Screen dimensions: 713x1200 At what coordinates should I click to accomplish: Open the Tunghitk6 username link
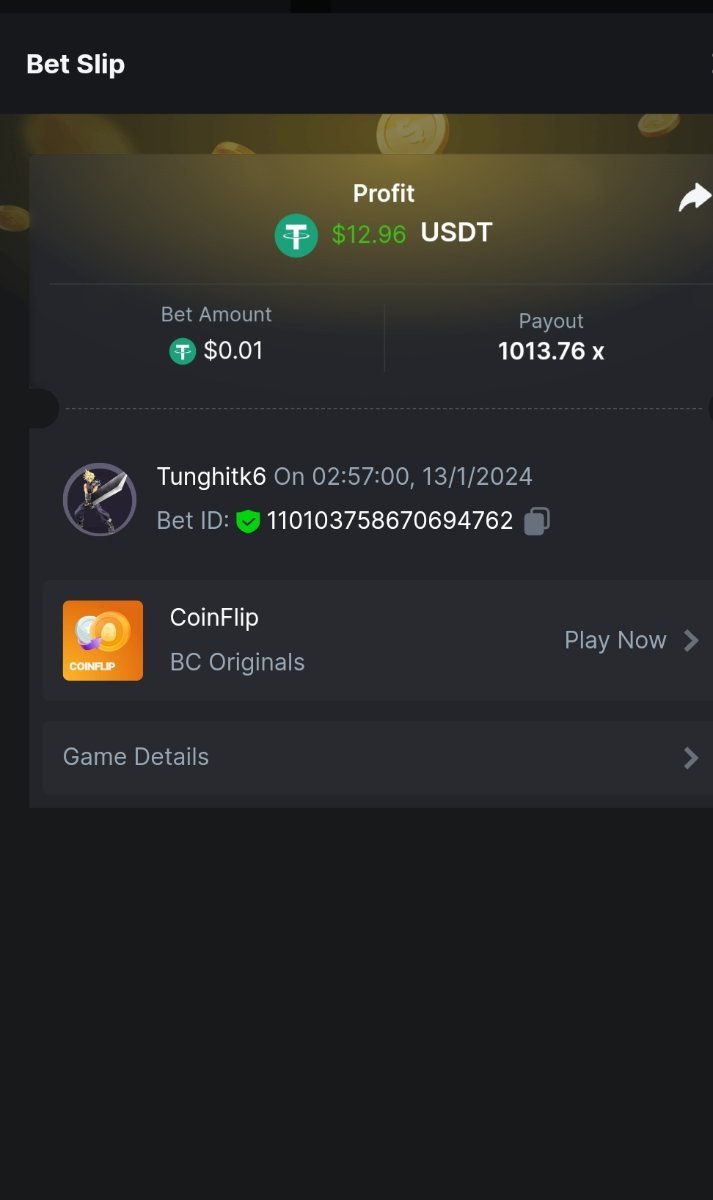(x=211, y=476)
